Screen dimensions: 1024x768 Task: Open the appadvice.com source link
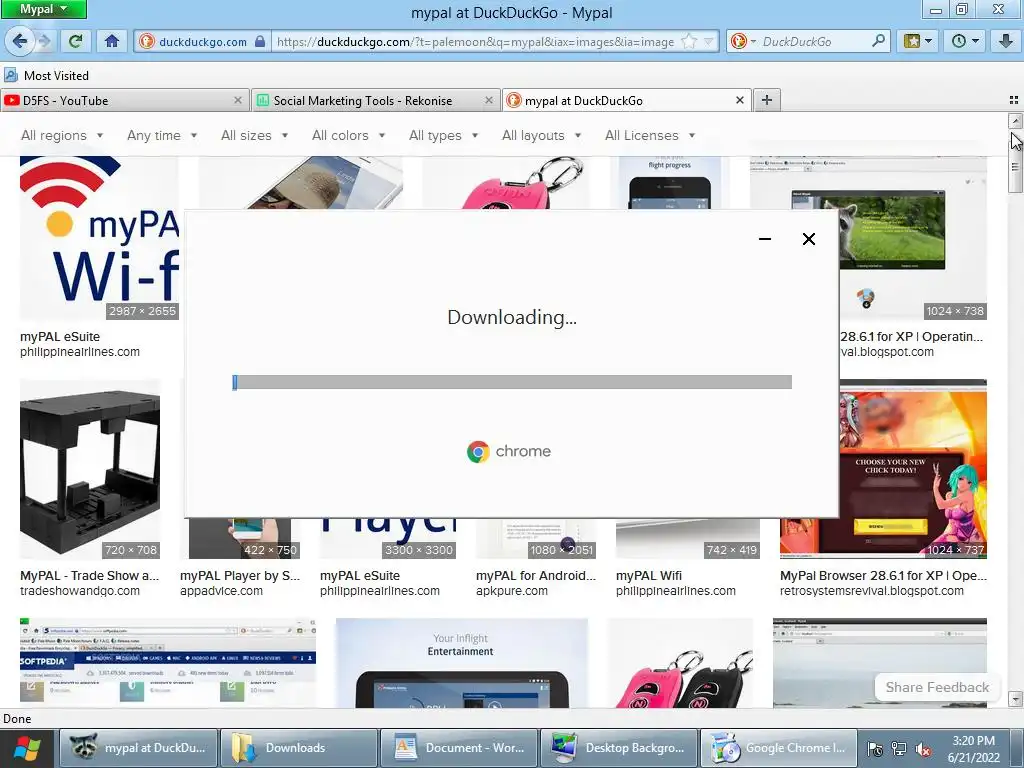[x=221, y=590]
